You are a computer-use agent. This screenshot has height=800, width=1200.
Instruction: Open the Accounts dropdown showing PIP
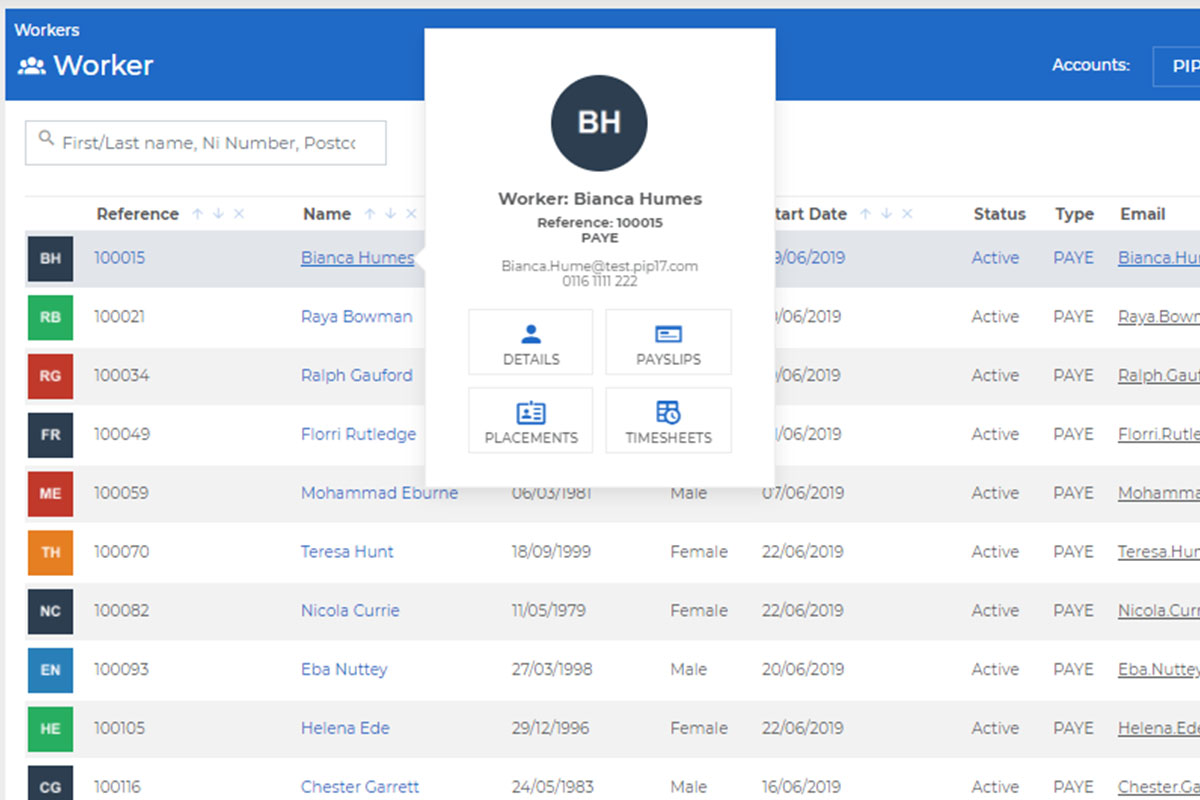(1177, 66)
